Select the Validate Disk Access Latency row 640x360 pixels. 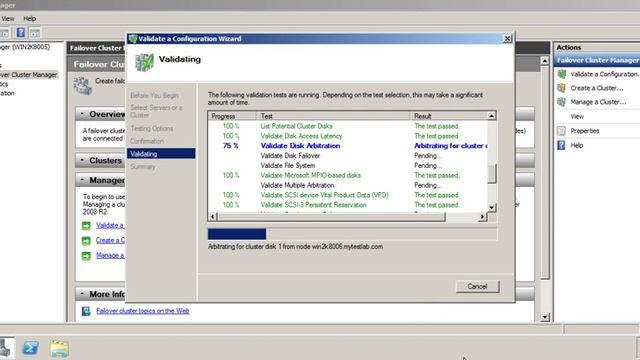348,136
